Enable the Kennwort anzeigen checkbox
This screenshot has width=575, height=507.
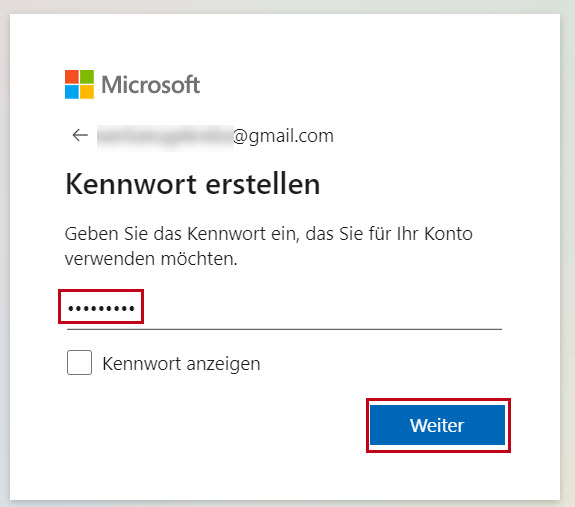click(79, 363)
